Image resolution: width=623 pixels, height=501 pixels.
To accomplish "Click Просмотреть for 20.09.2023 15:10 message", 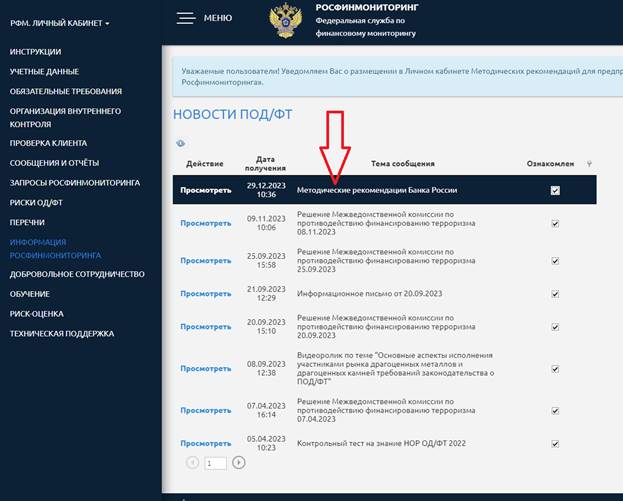I will (x=206, y=327).
